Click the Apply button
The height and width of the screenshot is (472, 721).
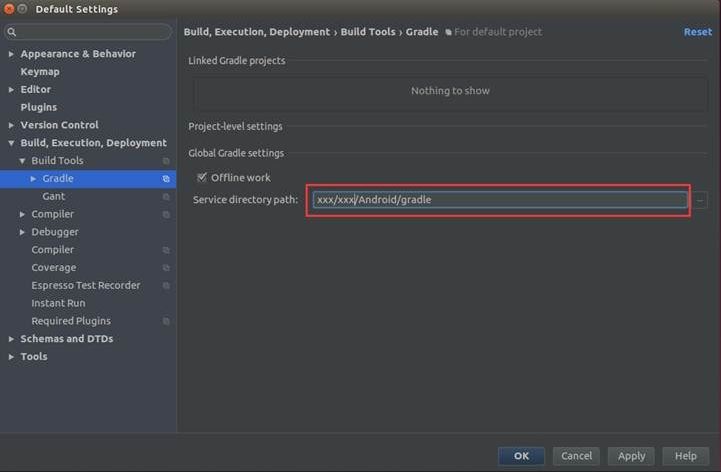[631, 456]
